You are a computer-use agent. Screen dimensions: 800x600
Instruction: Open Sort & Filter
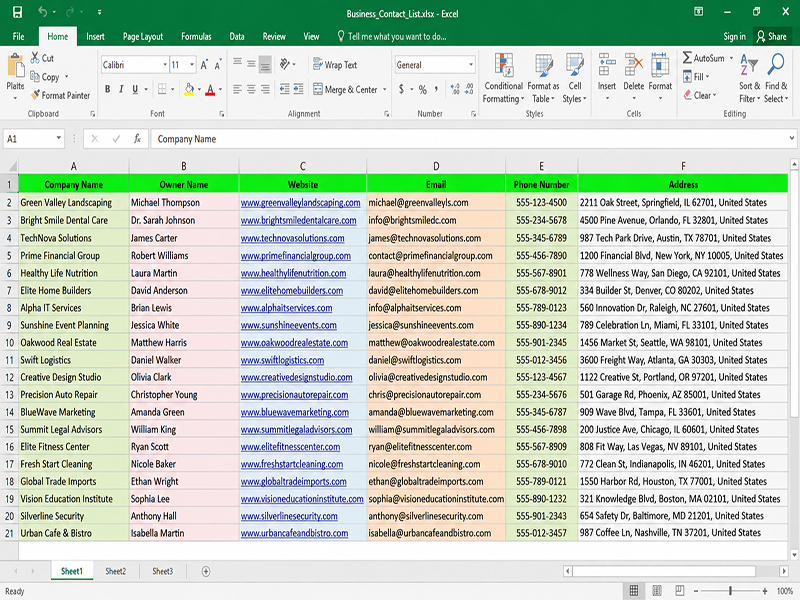(749, 78)
